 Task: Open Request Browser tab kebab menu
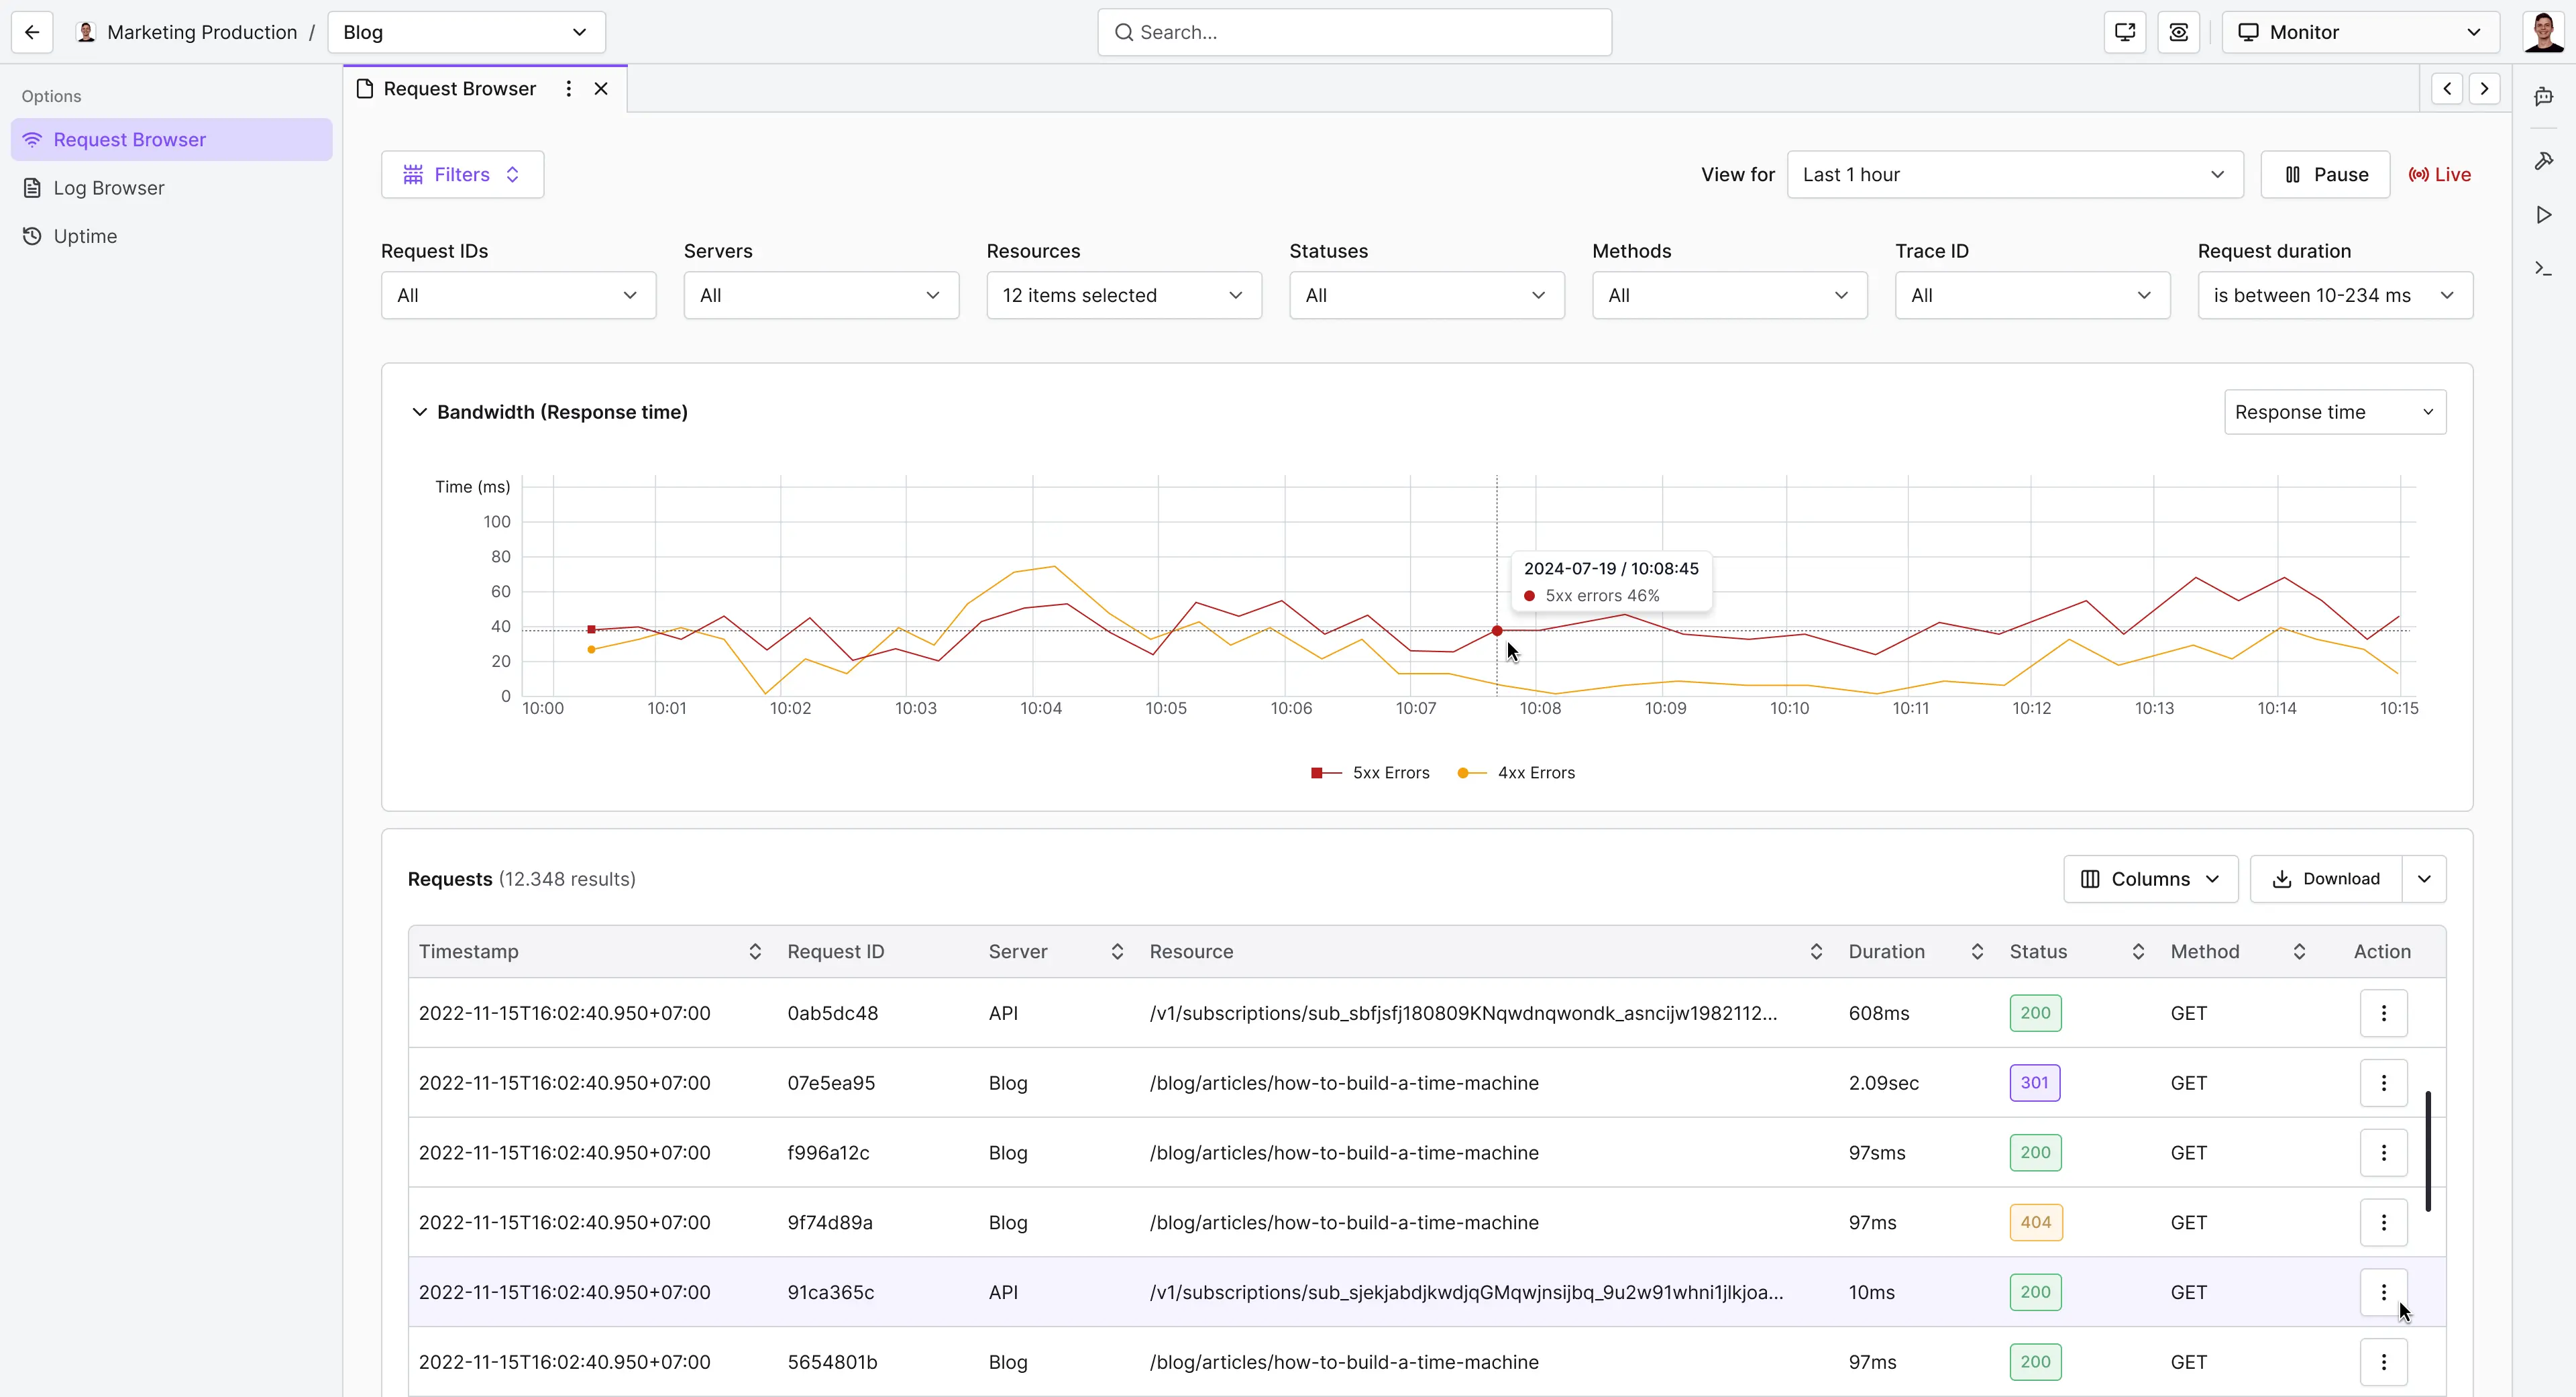click(x=568, y=89)
